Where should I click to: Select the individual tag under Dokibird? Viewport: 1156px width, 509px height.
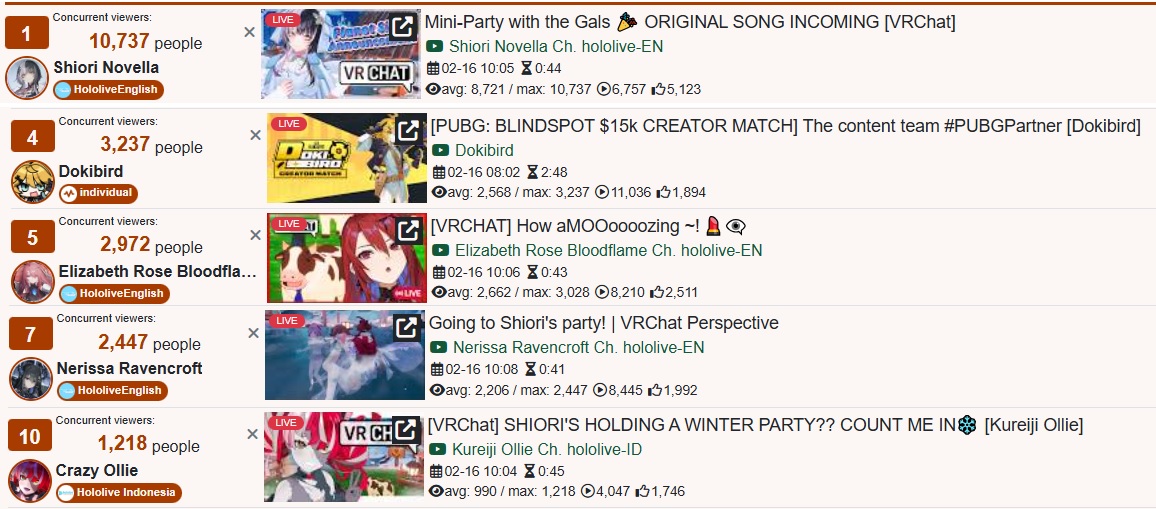[x=98, y=193]
